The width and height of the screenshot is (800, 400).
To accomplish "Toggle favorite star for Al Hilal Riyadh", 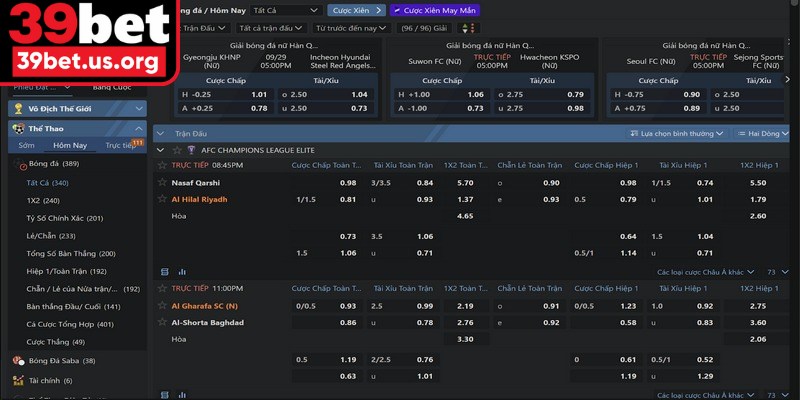I will click(x=162, y=199).
